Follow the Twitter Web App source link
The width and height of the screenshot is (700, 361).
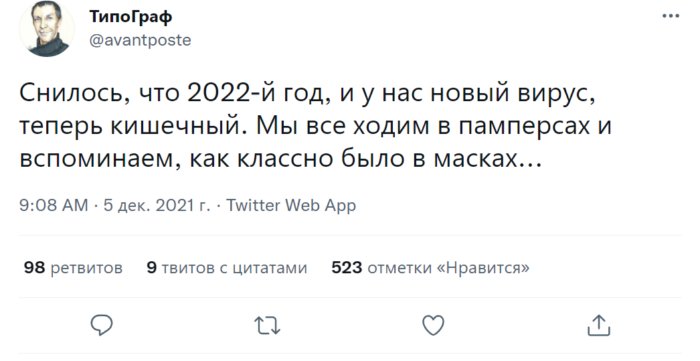tap(291, 205)
